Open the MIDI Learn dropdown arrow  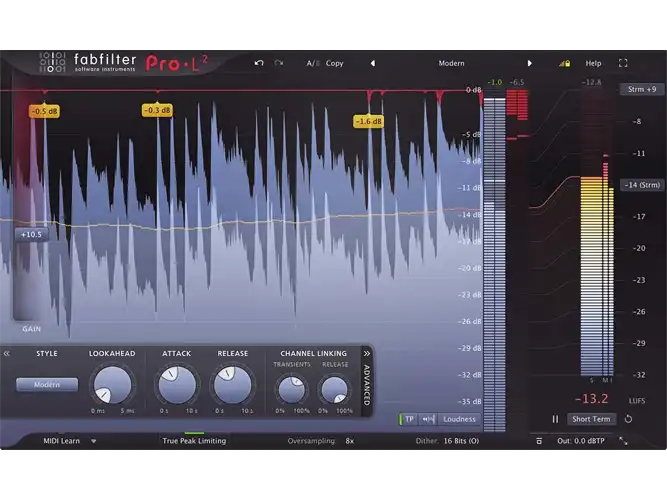94,441
